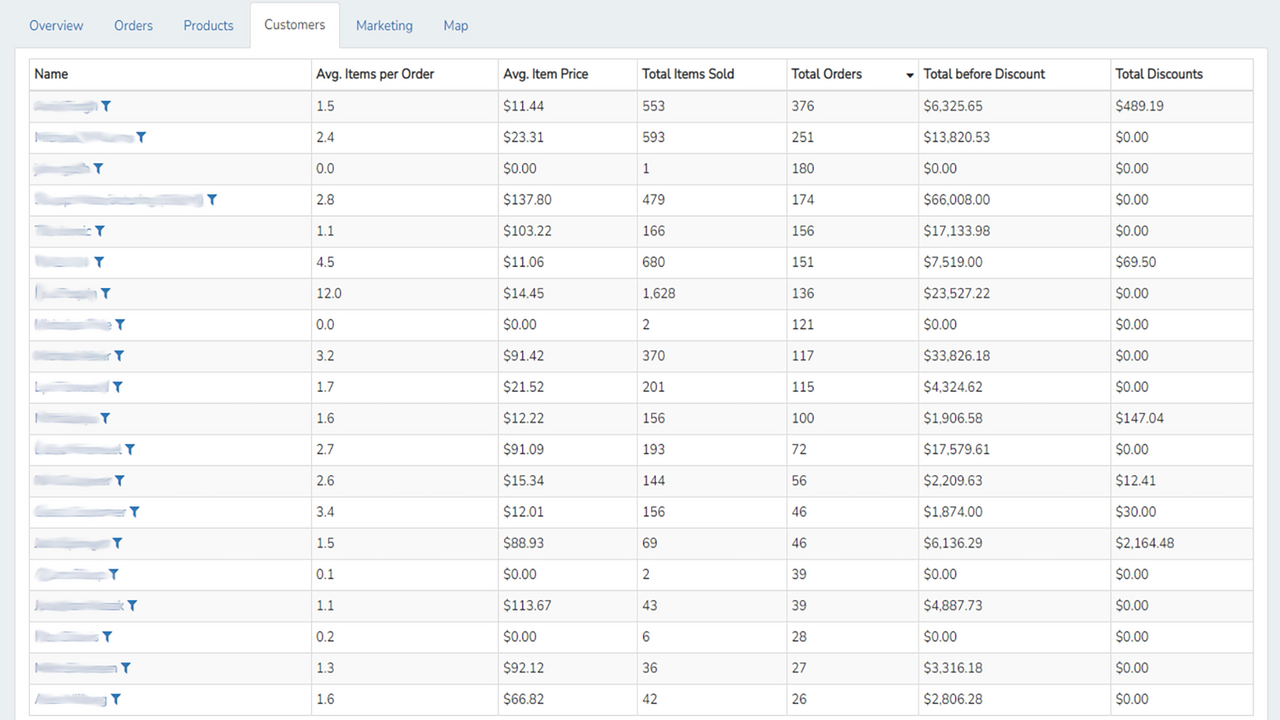Sort by Avg. Item Price header
Screen dimensions: 1280x720
pyautogui.click(x=567, y=74)
